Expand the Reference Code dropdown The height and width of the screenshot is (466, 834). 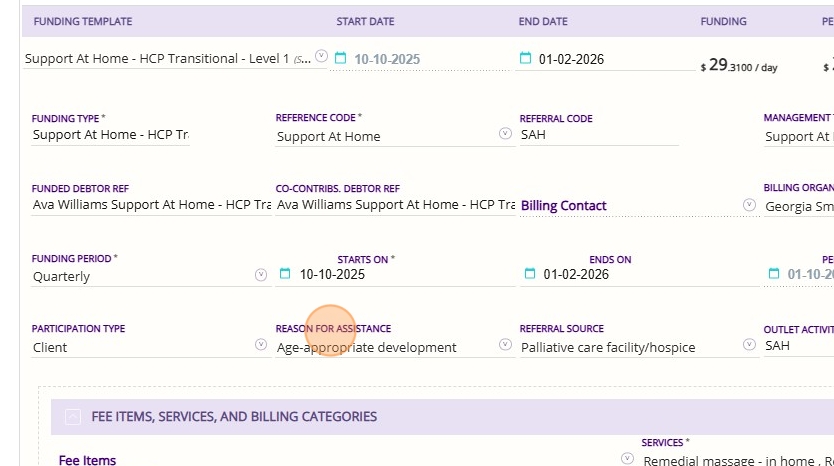pos(505,134)
